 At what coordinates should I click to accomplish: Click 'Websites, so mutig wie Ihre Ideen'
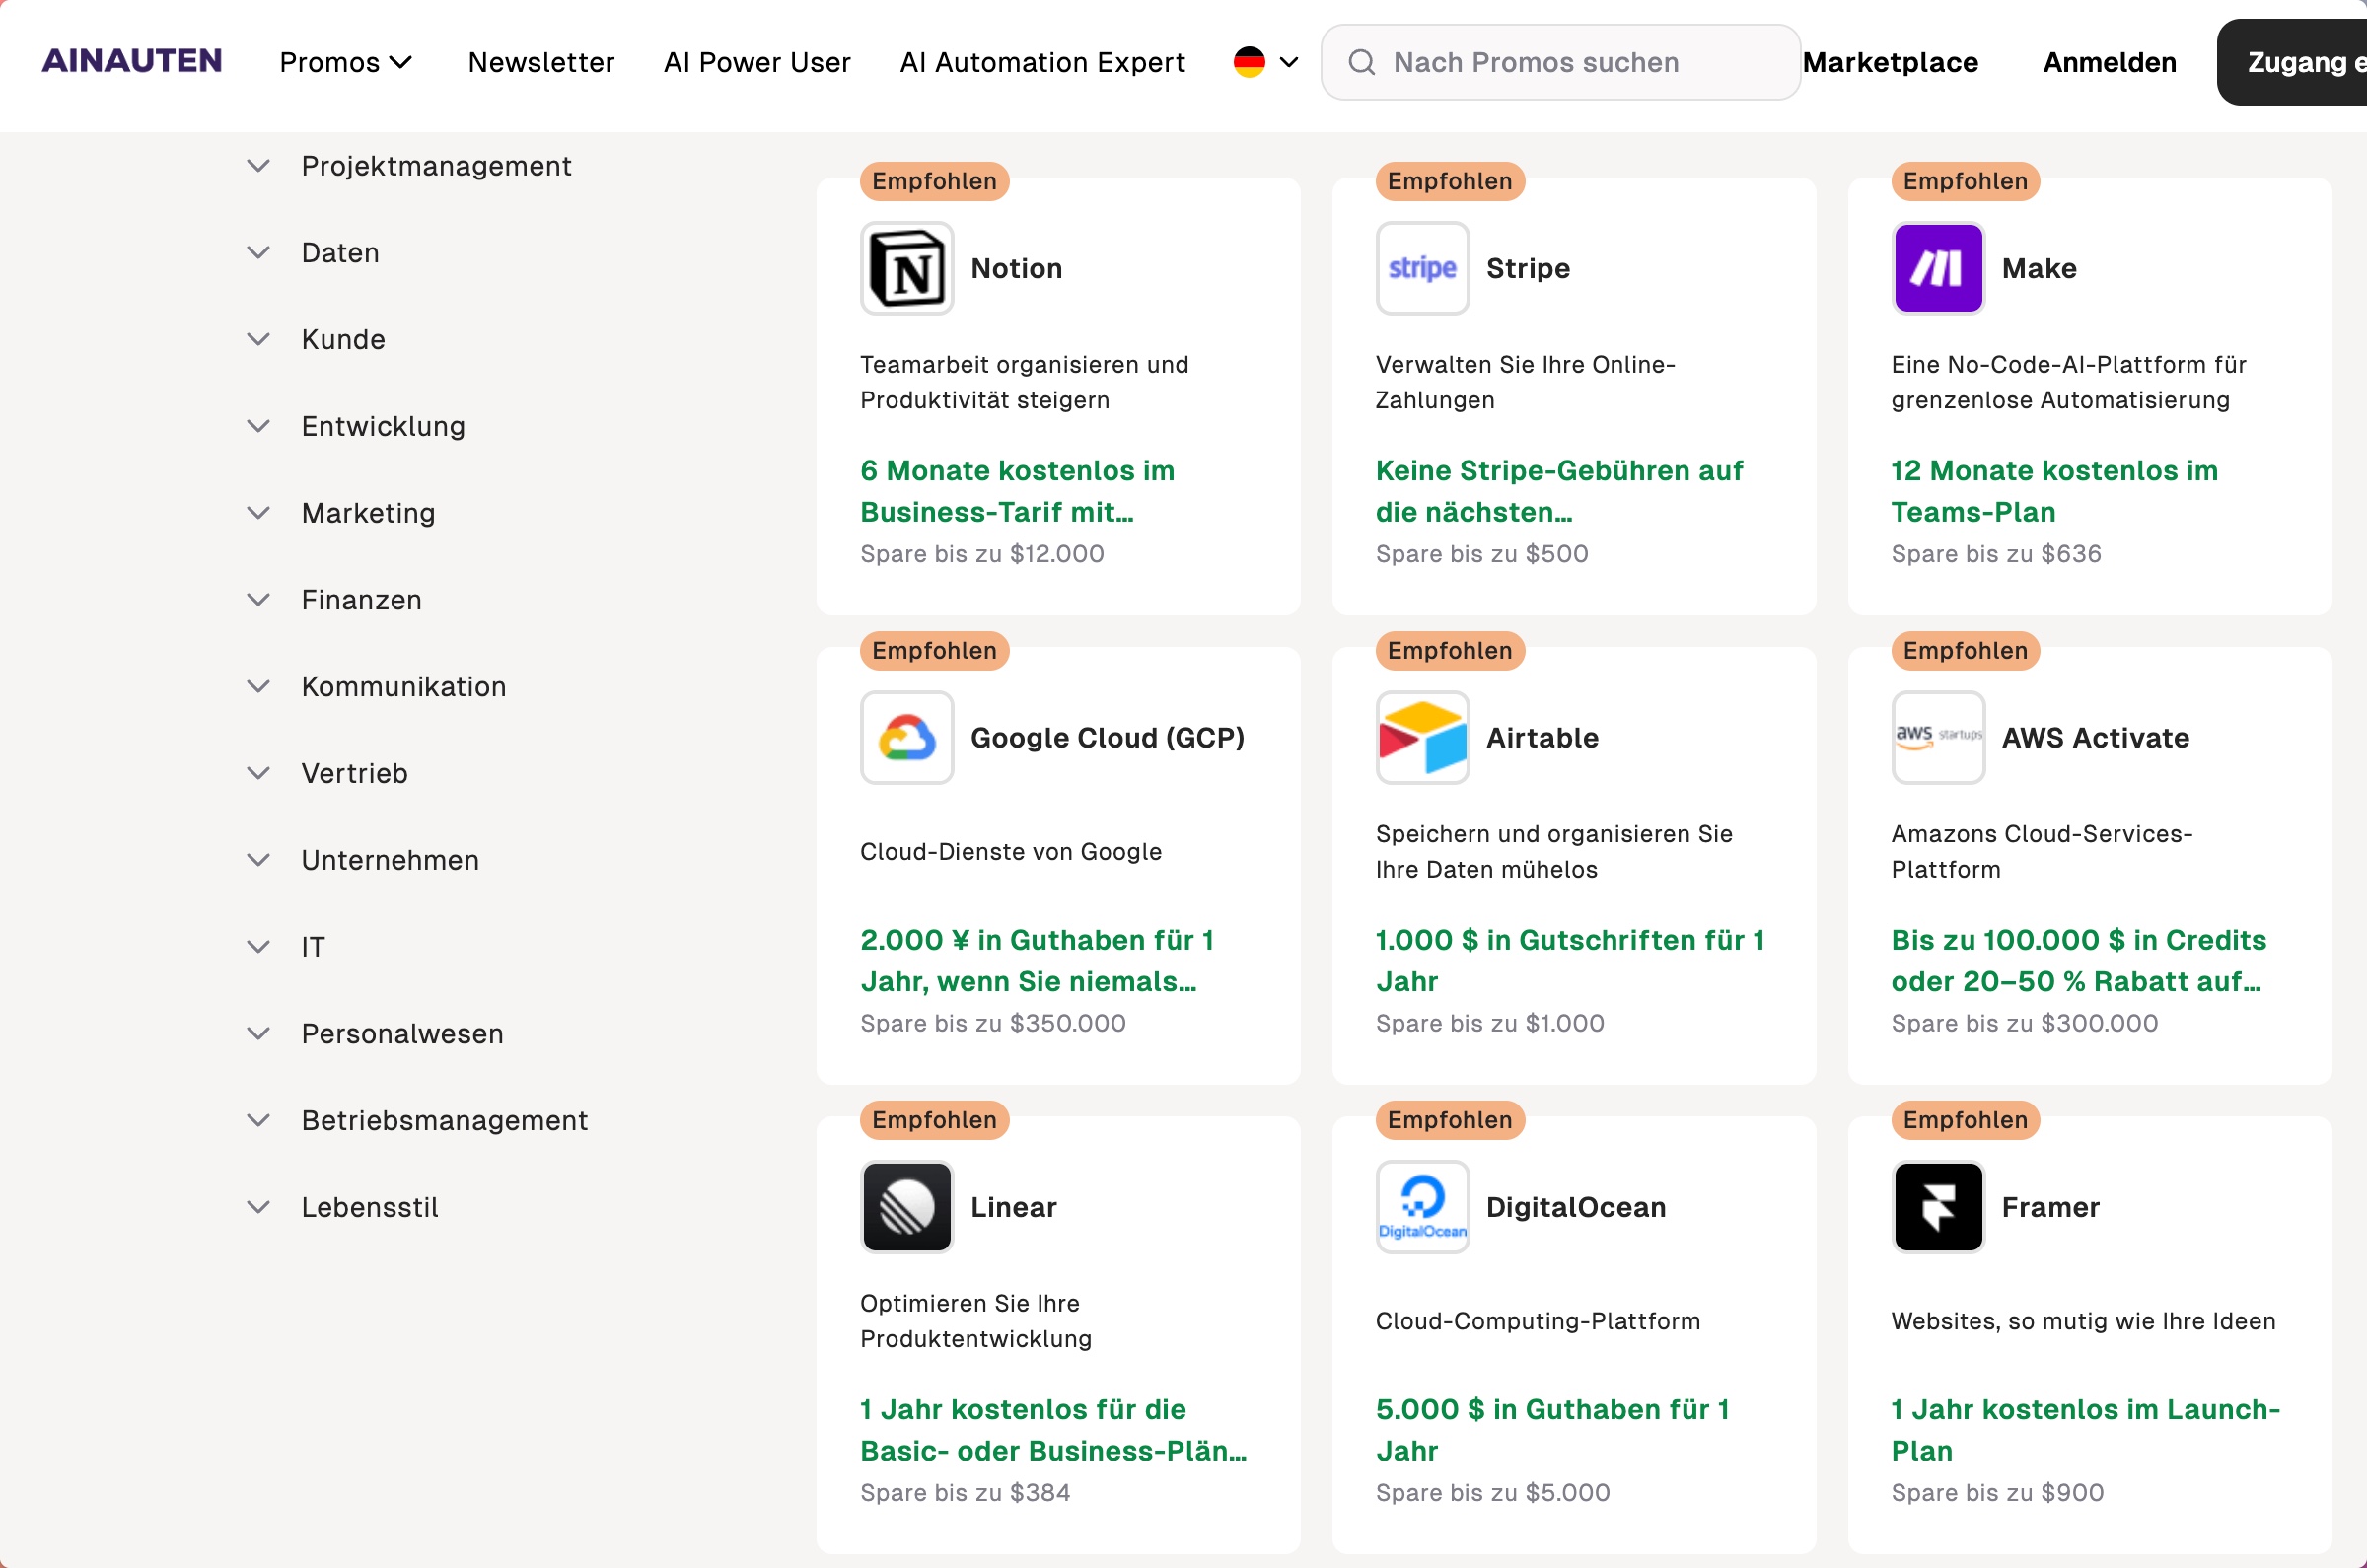[2083, 1321]
